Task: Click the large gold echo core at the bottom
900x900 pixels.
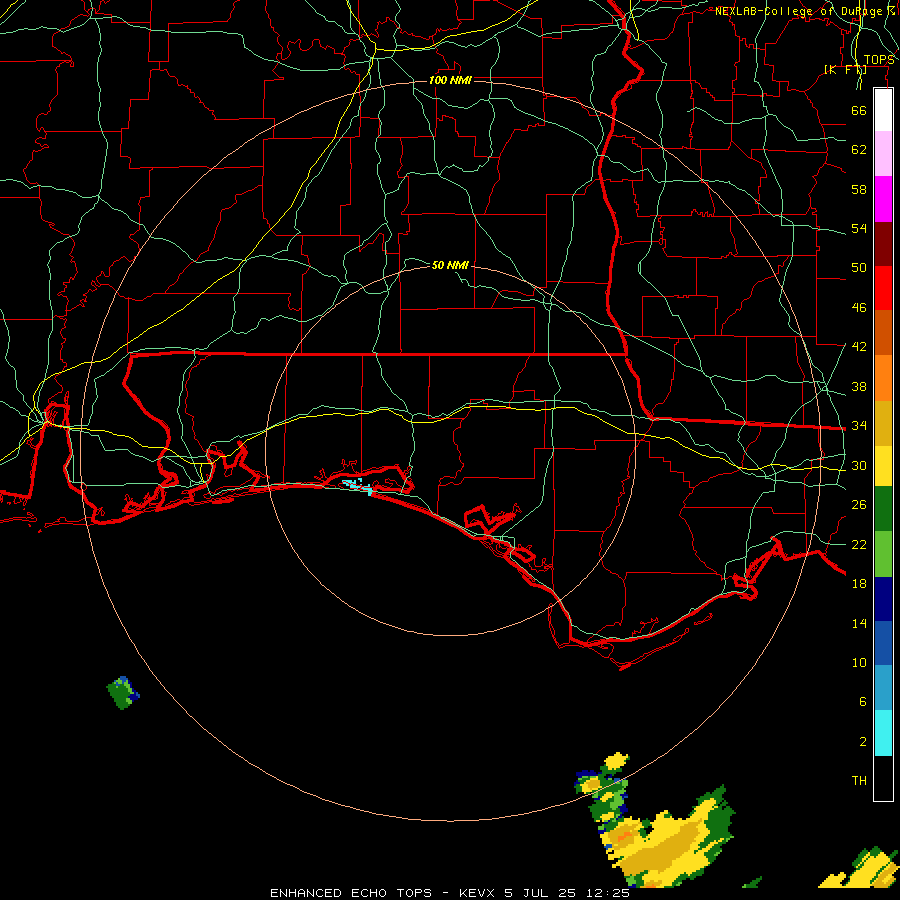Action: coord(660,851)
